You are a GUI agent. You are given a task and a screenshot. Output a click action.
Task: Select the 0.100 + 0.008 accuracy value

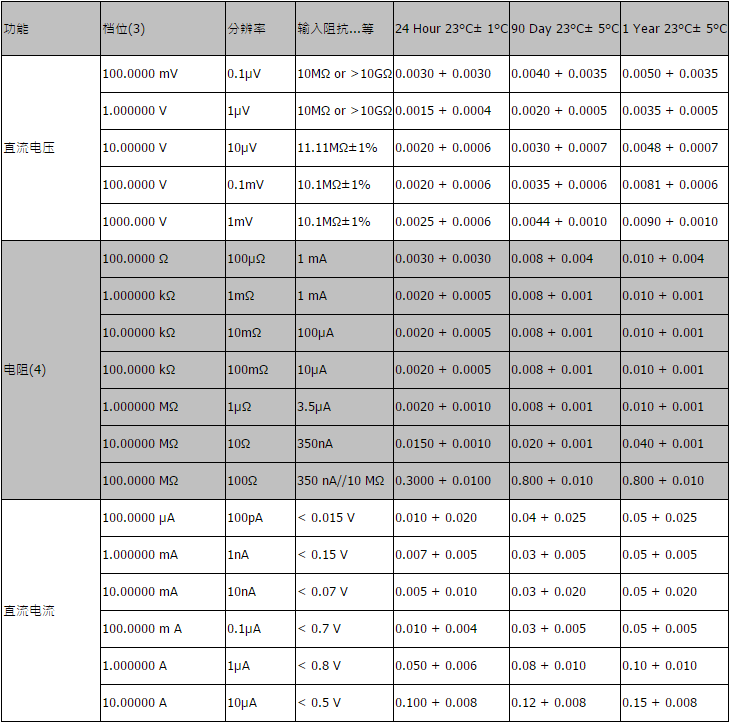click(x=436, y=703)
